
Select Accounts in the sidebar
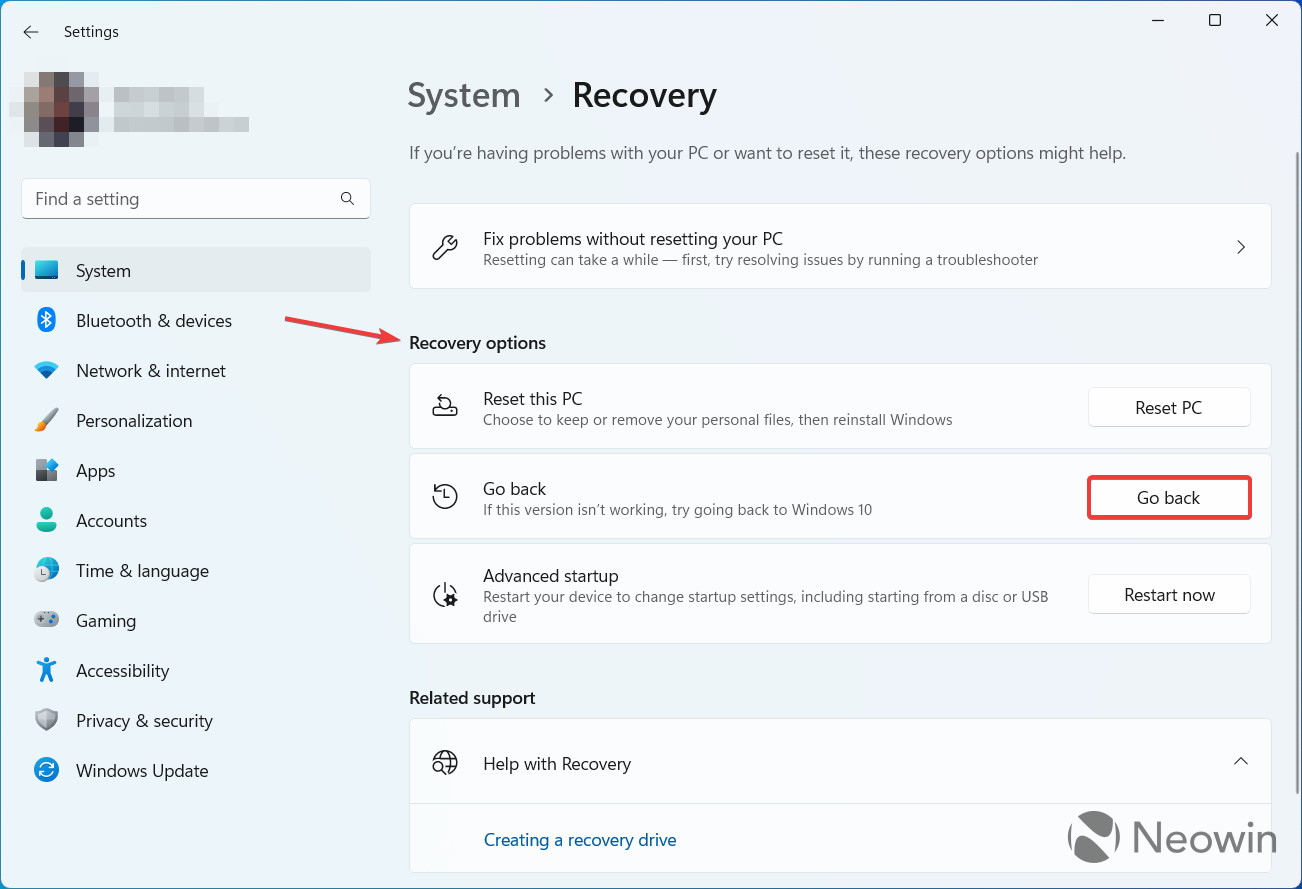click(111, 521)
